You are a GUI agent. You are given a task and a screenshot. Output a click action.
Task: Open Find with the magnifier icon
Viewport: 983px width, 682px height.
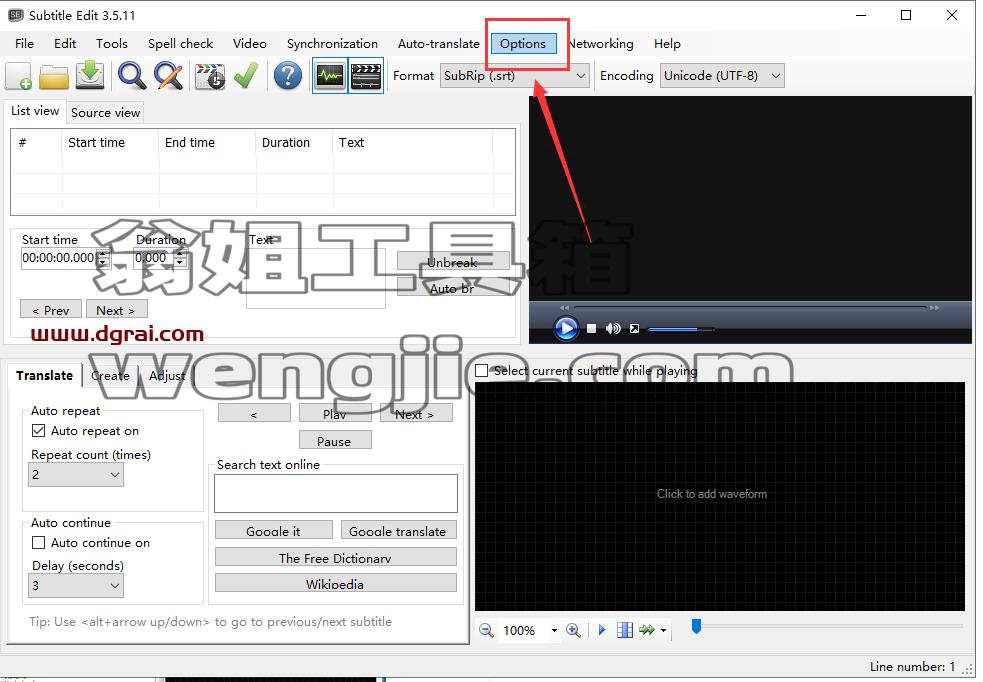pos(132,76)
